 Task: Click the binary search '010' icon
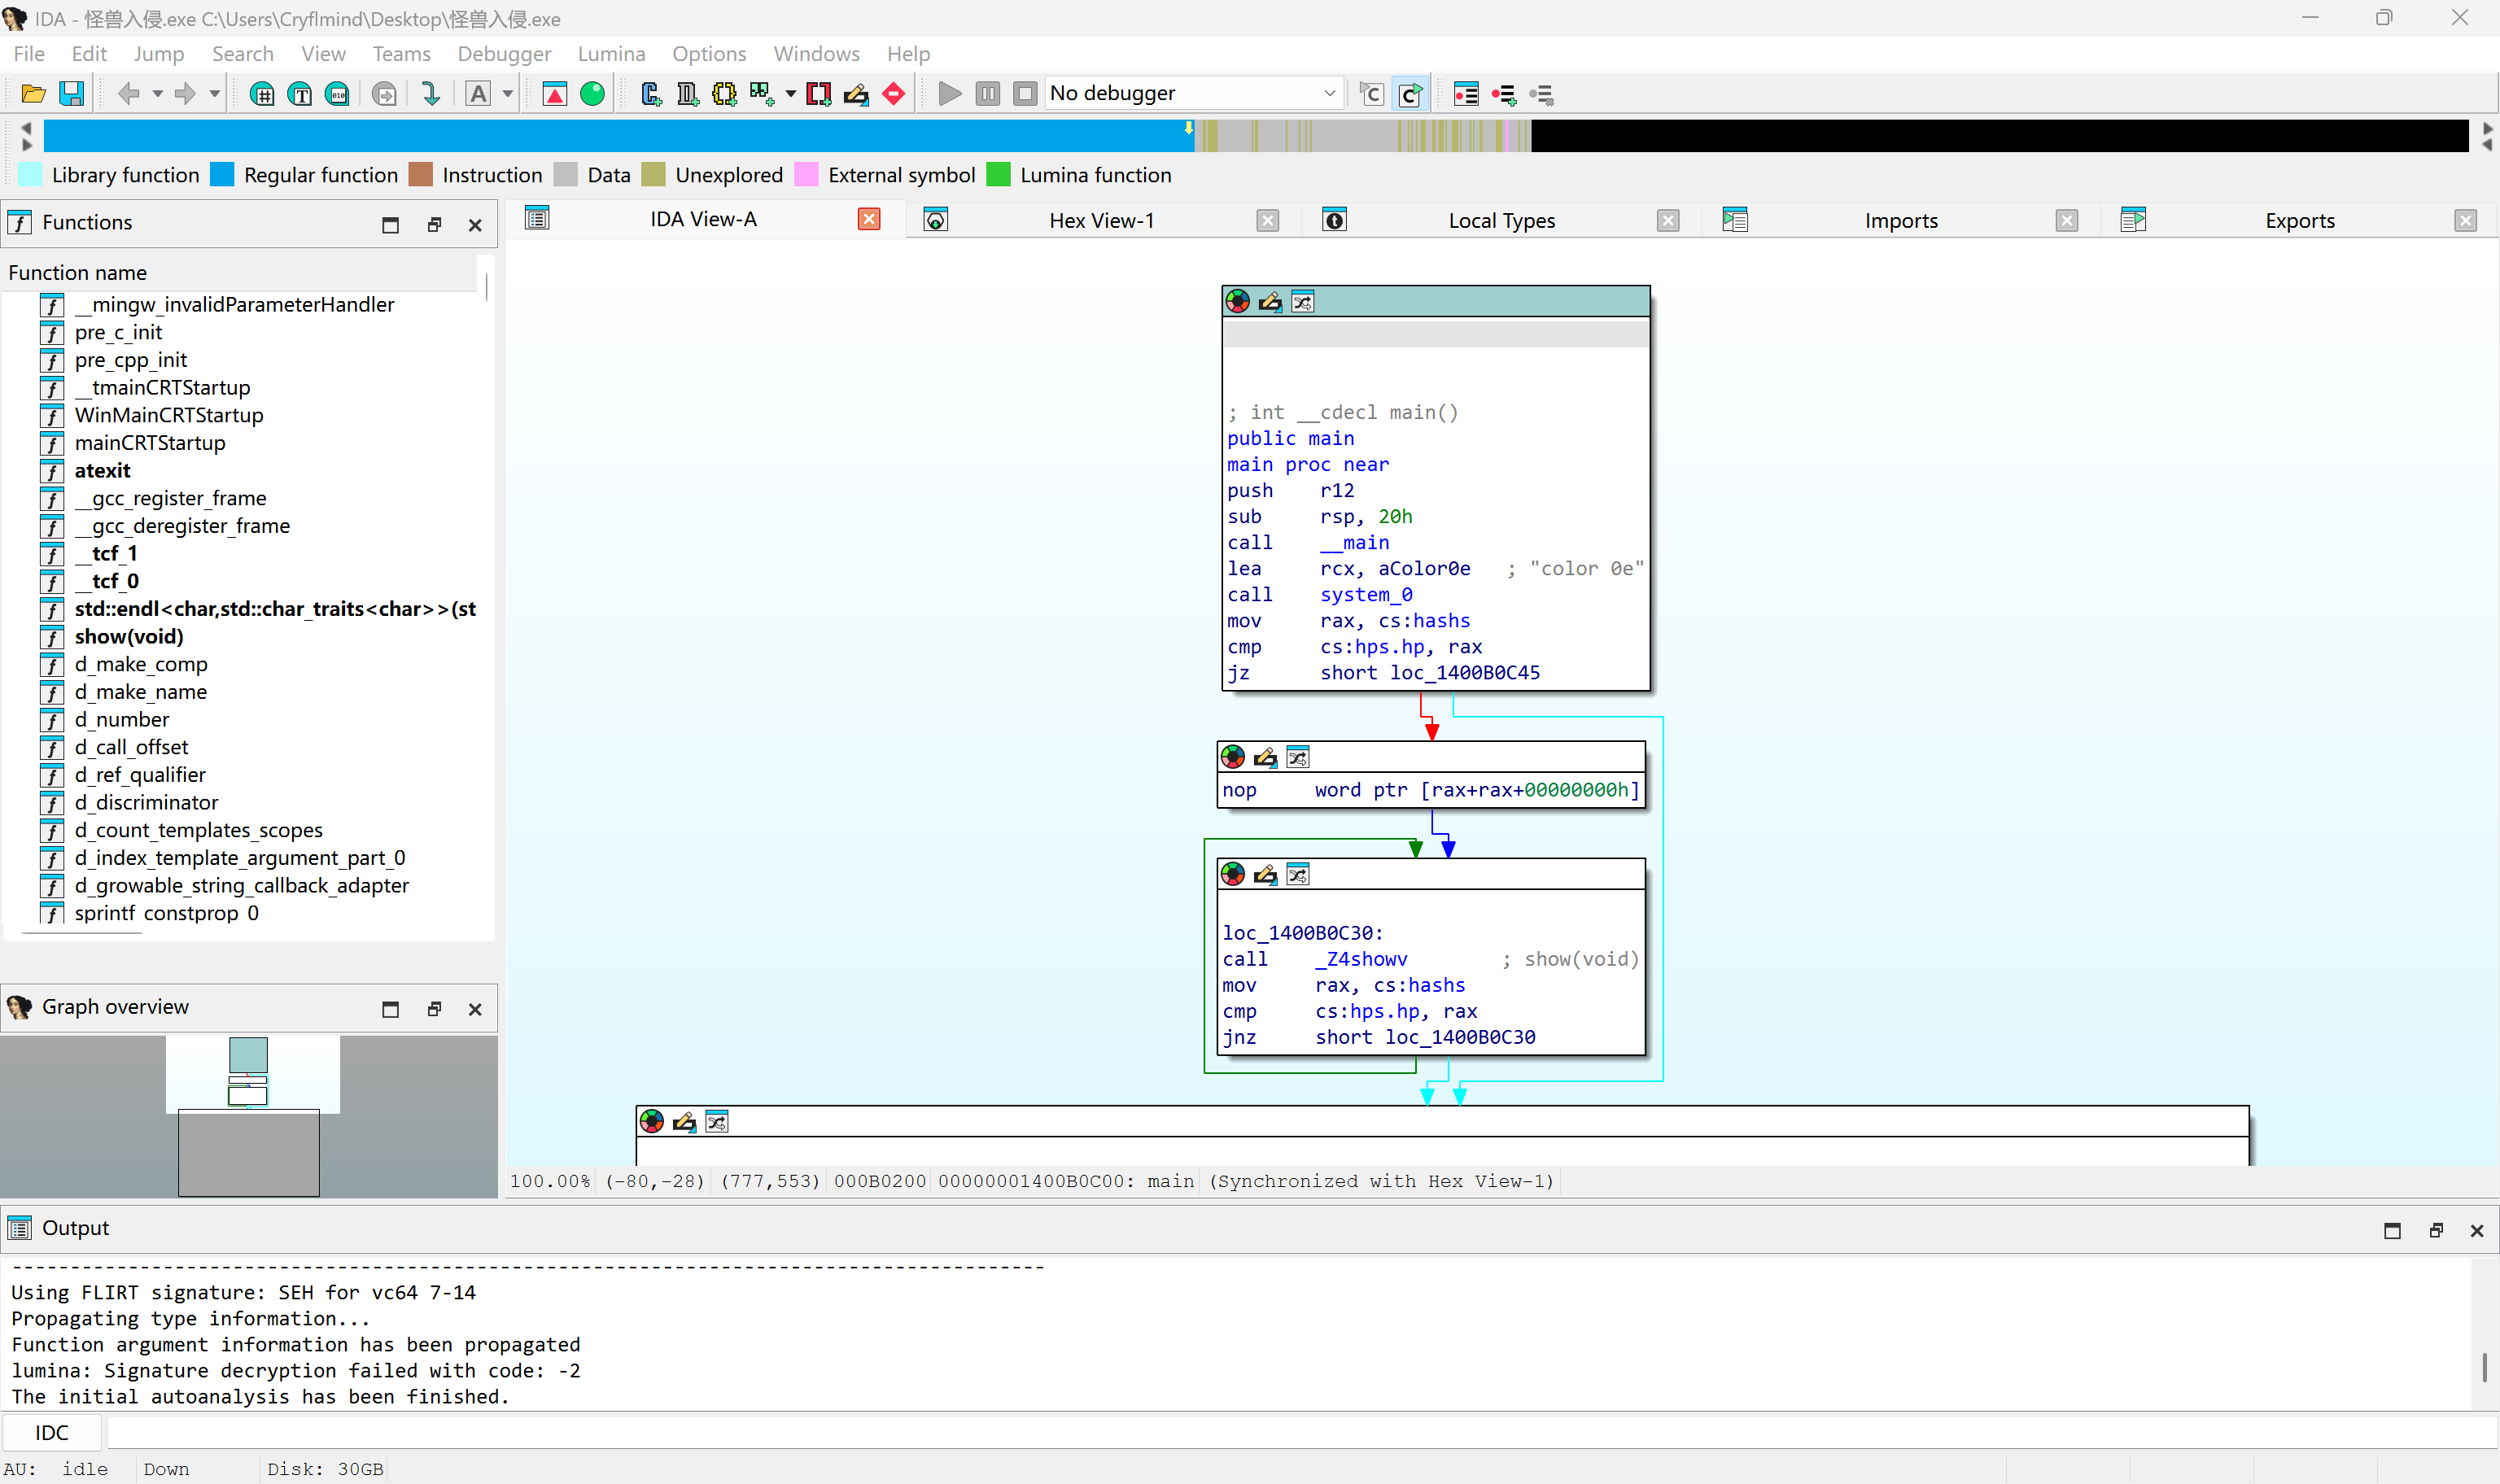pyautogui.click(x=338, y=94)
